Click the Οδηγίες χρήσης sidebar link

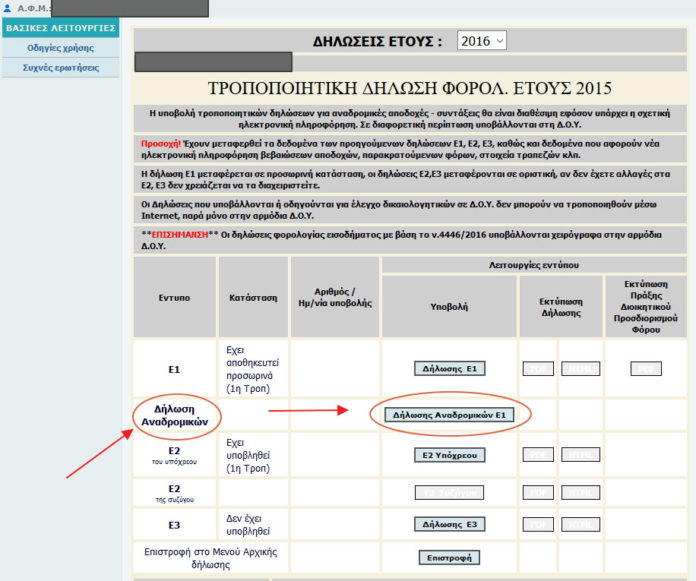[x=59, y=48]
